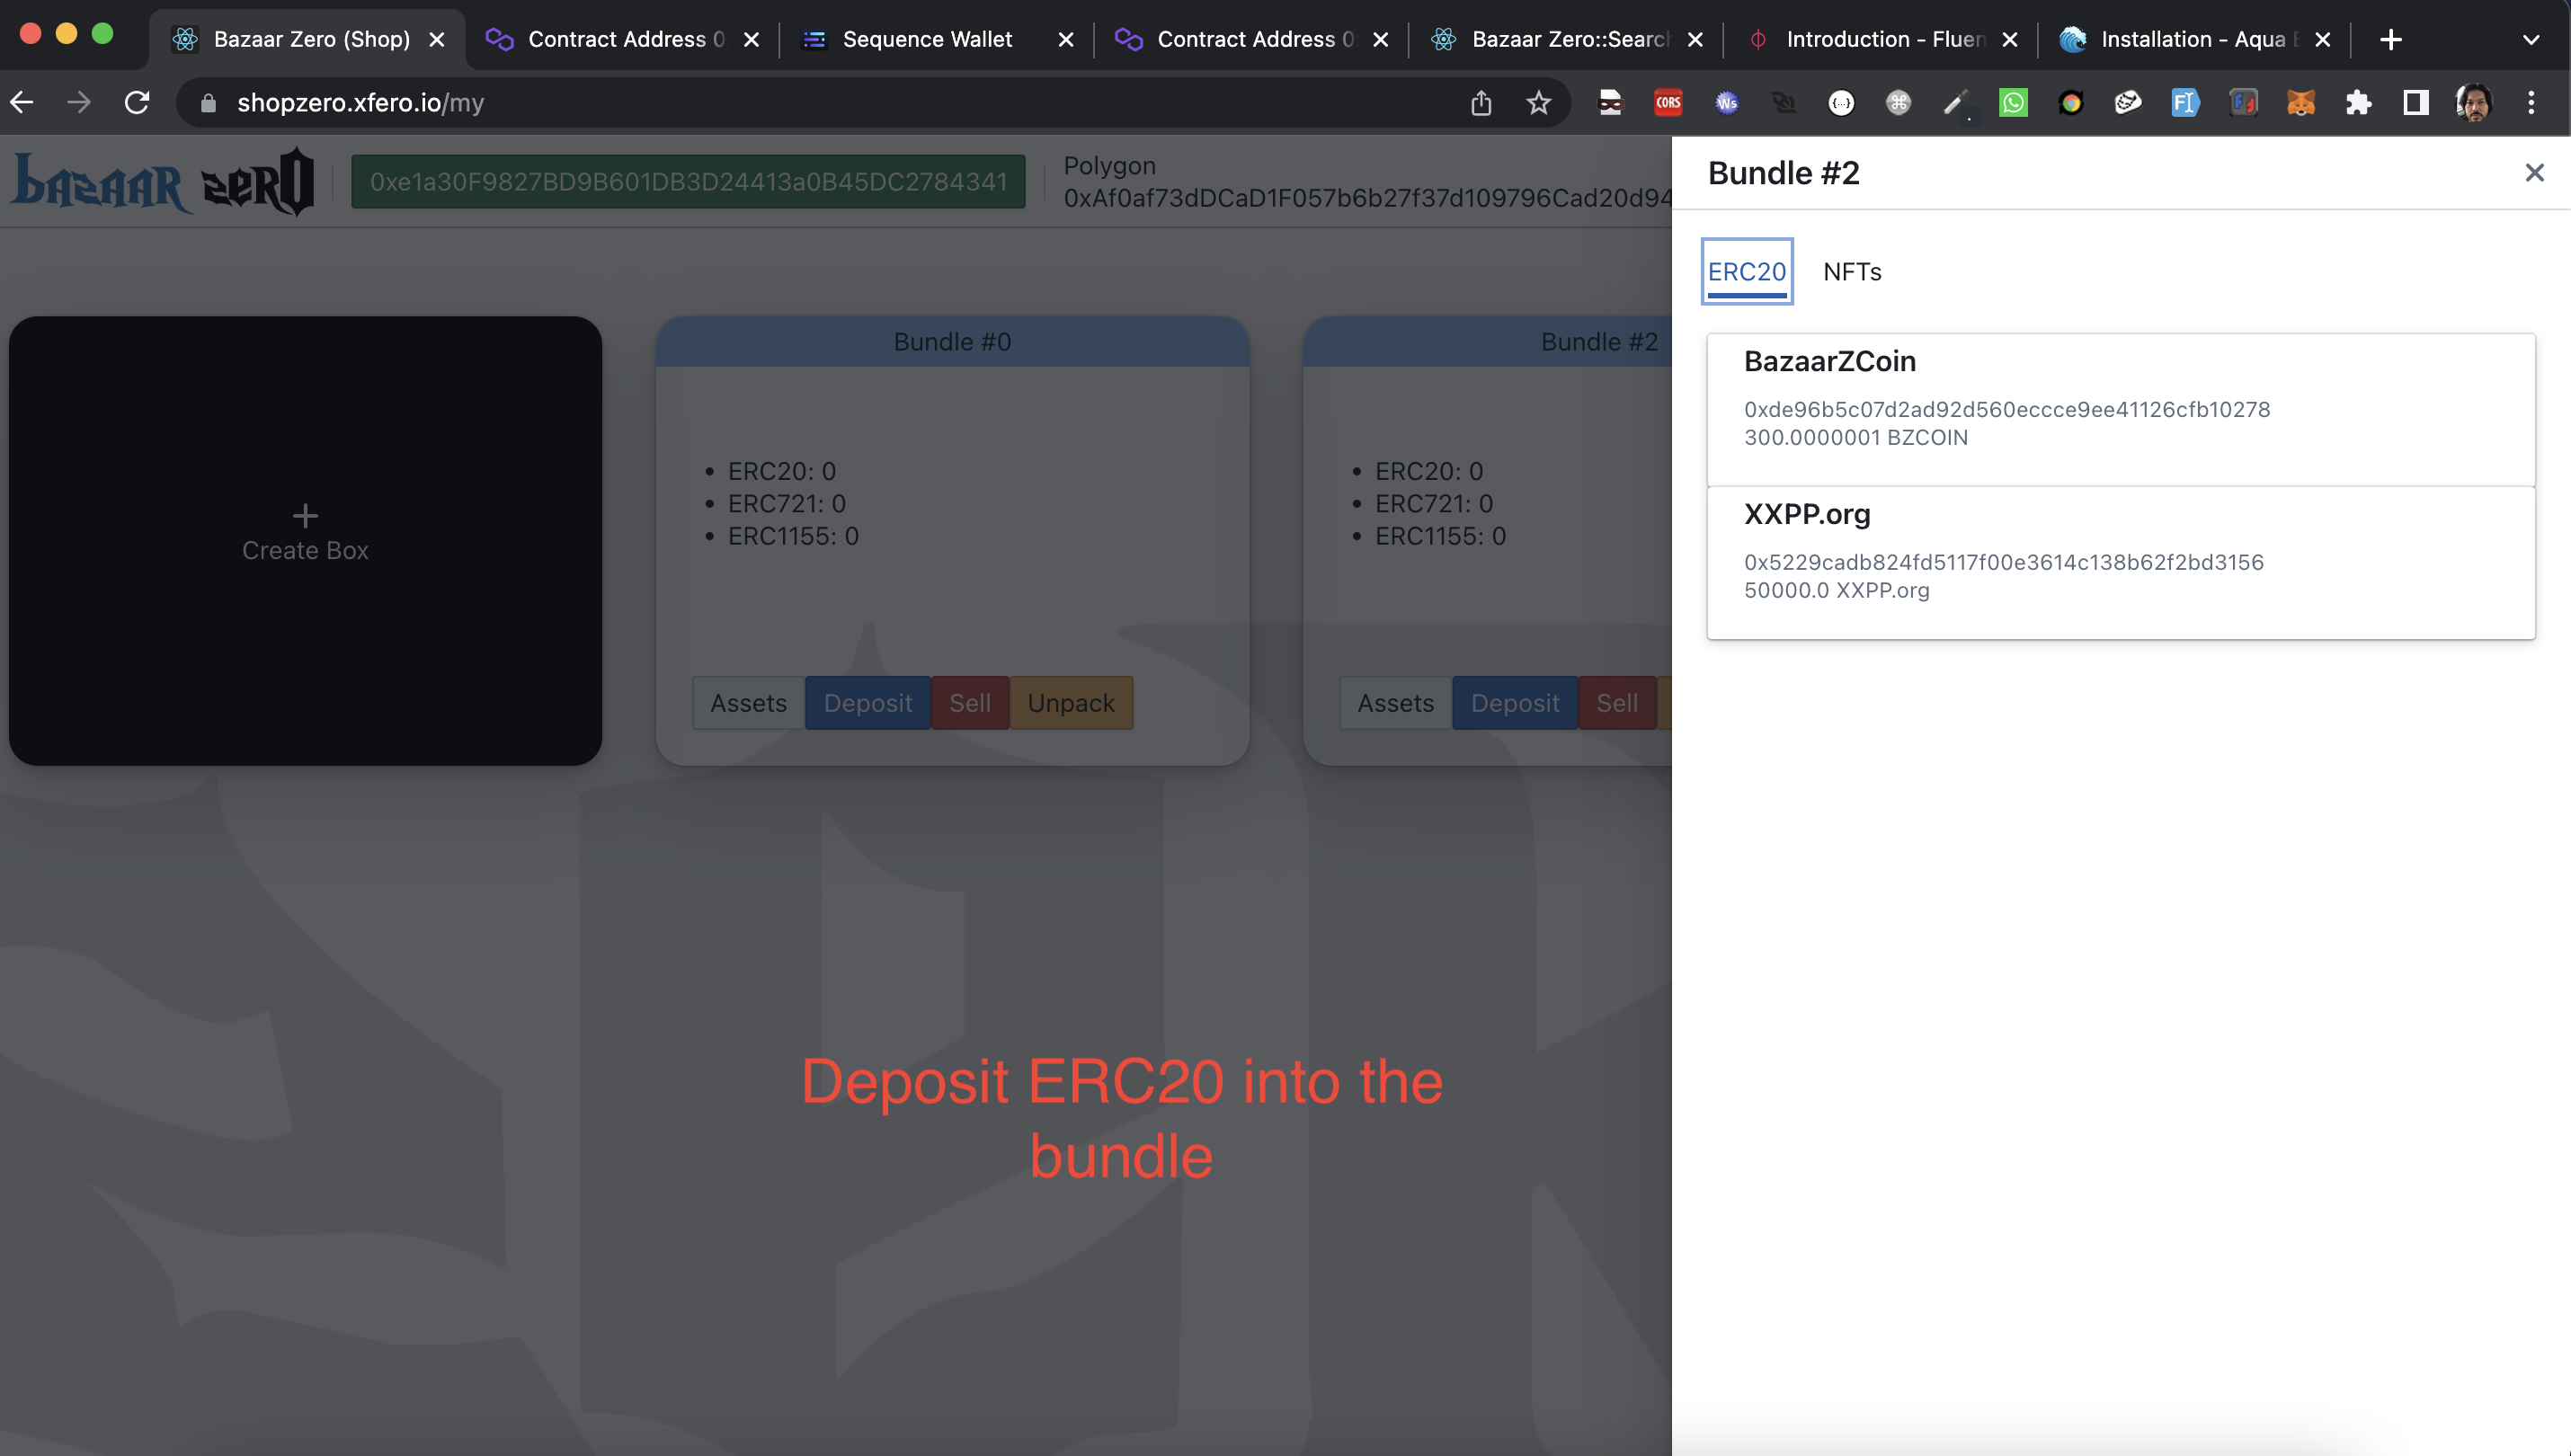Click the green wallet address button
The width and height of the screenshot is (2571, 1456).
click(688, 182)
